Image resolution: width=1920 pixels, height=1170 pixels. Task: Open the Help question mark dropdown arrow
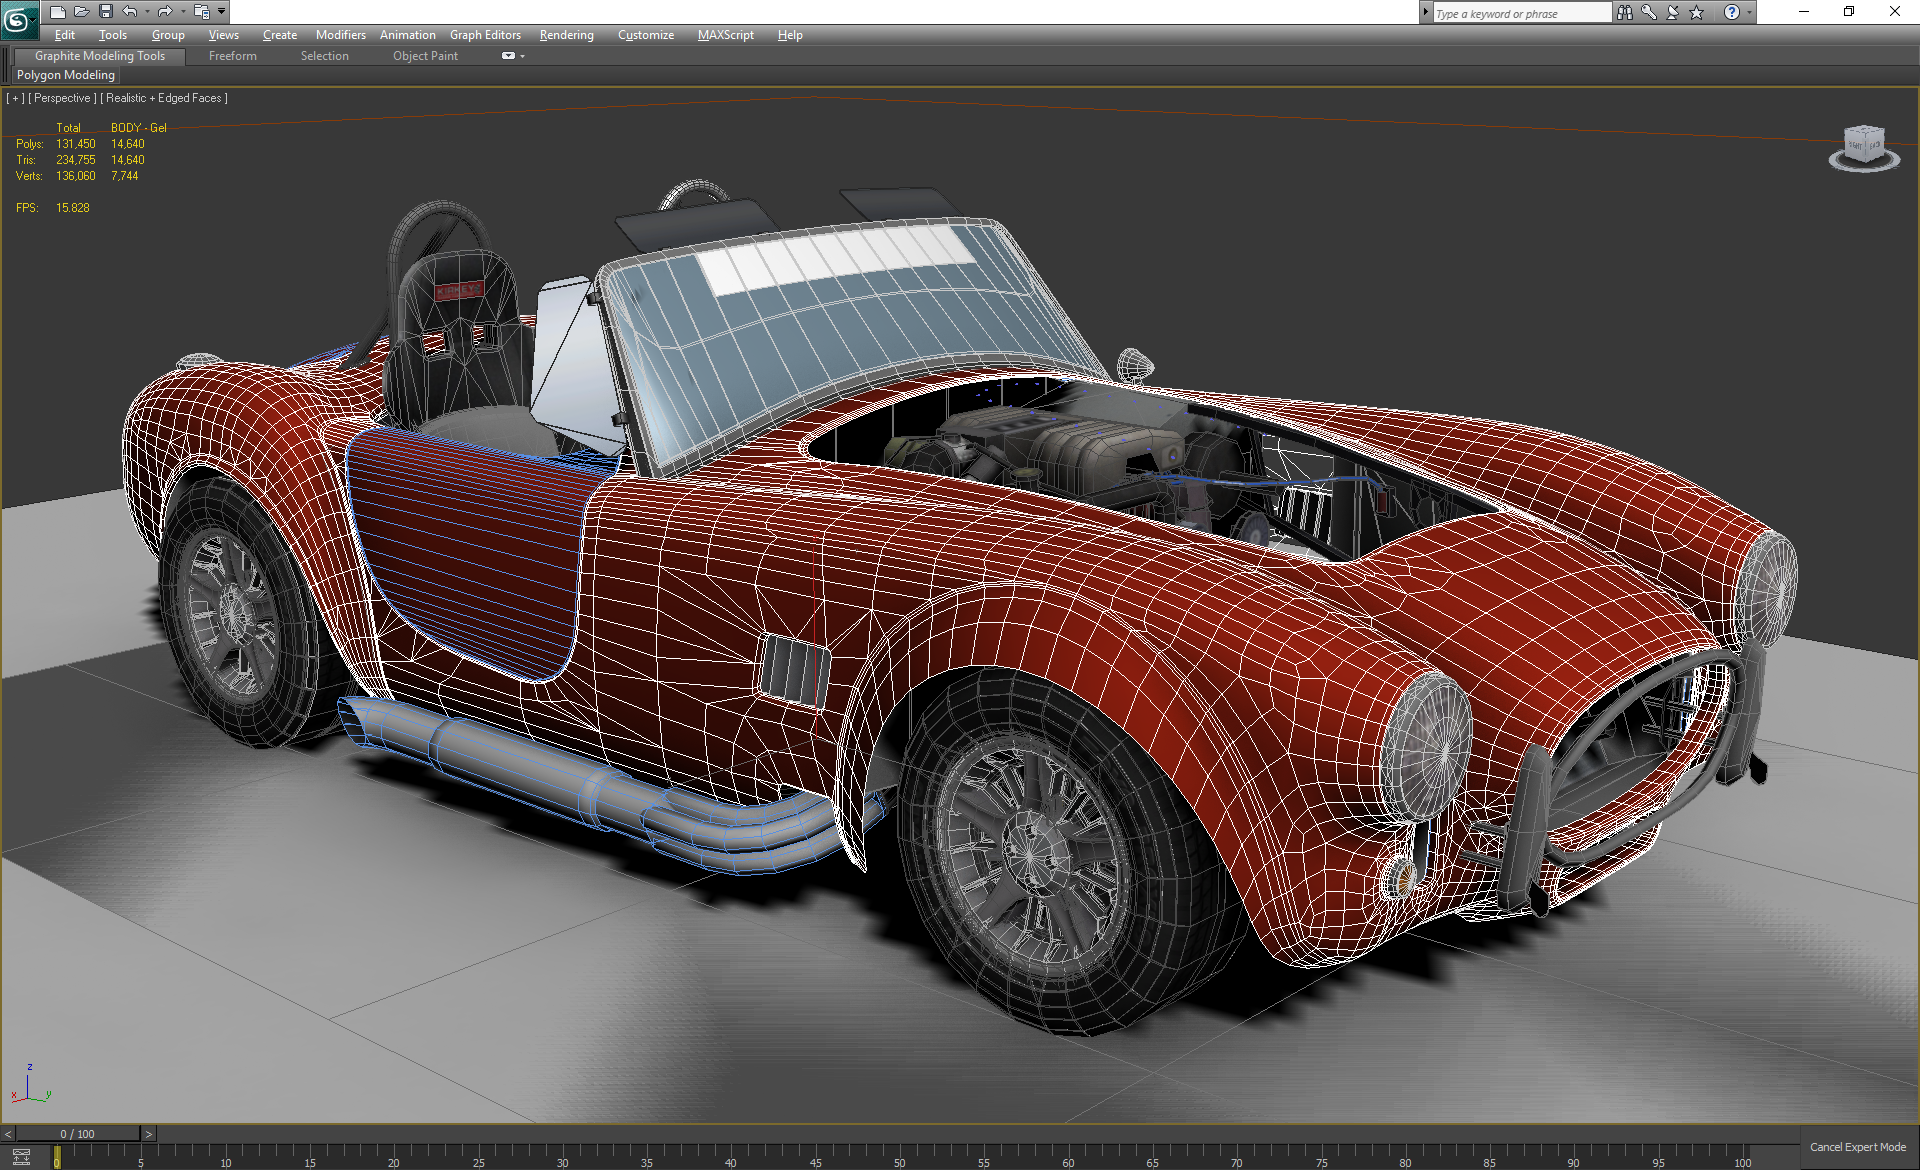pyautogui.click(x=1749, y=12)
